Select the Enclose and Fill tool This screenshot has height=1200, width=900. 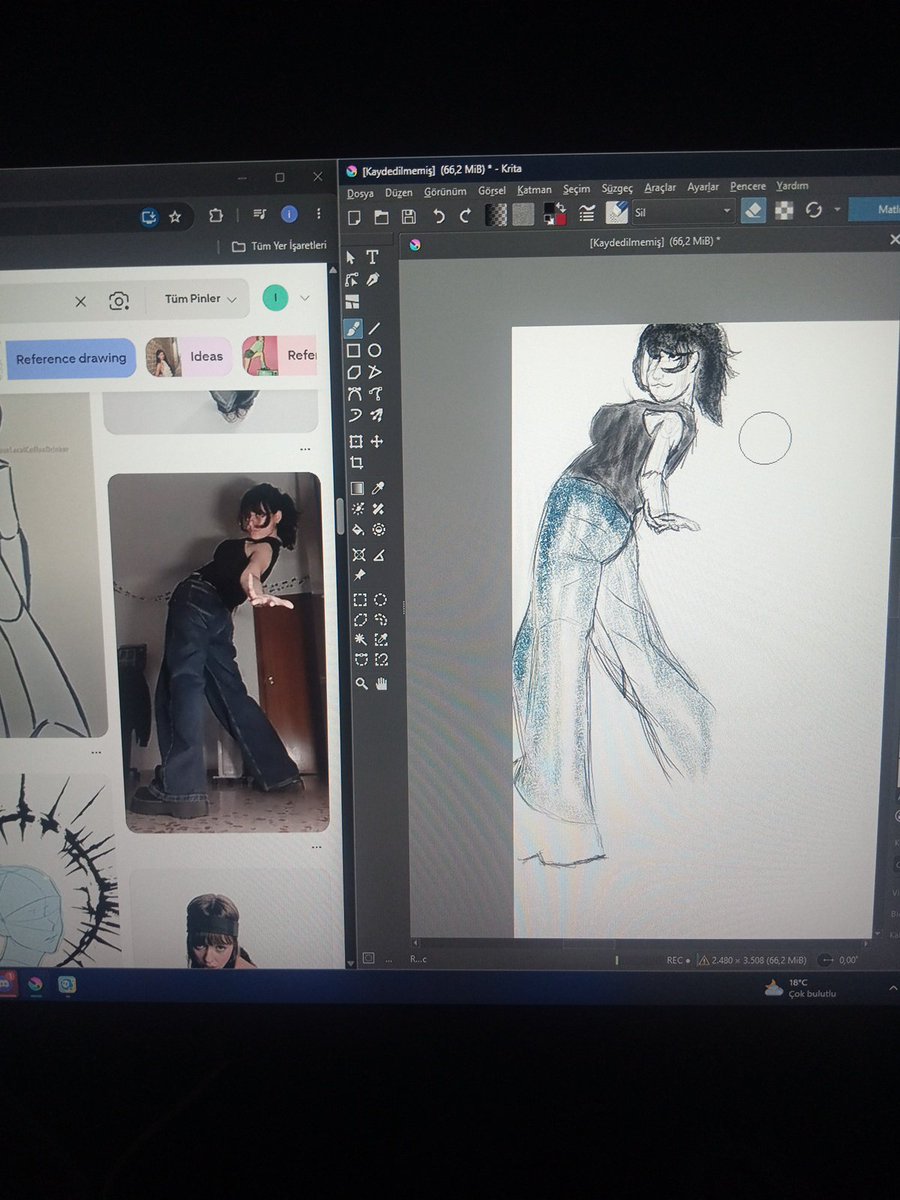tap(379, 530)
